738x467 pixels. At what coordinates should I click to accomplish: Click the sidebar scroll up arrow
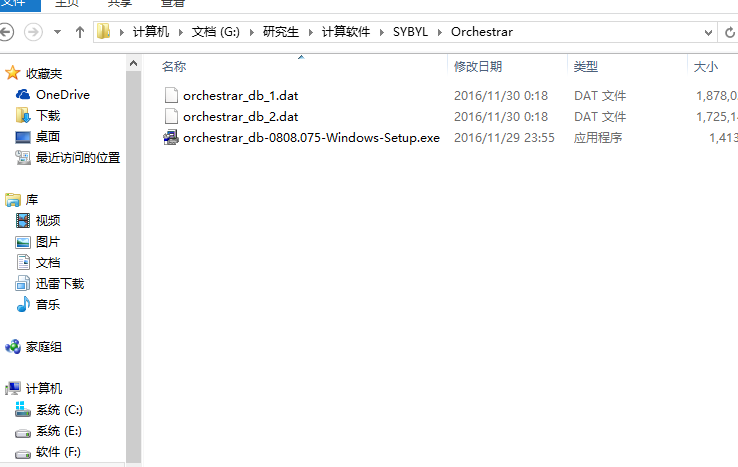coord(133,63)
